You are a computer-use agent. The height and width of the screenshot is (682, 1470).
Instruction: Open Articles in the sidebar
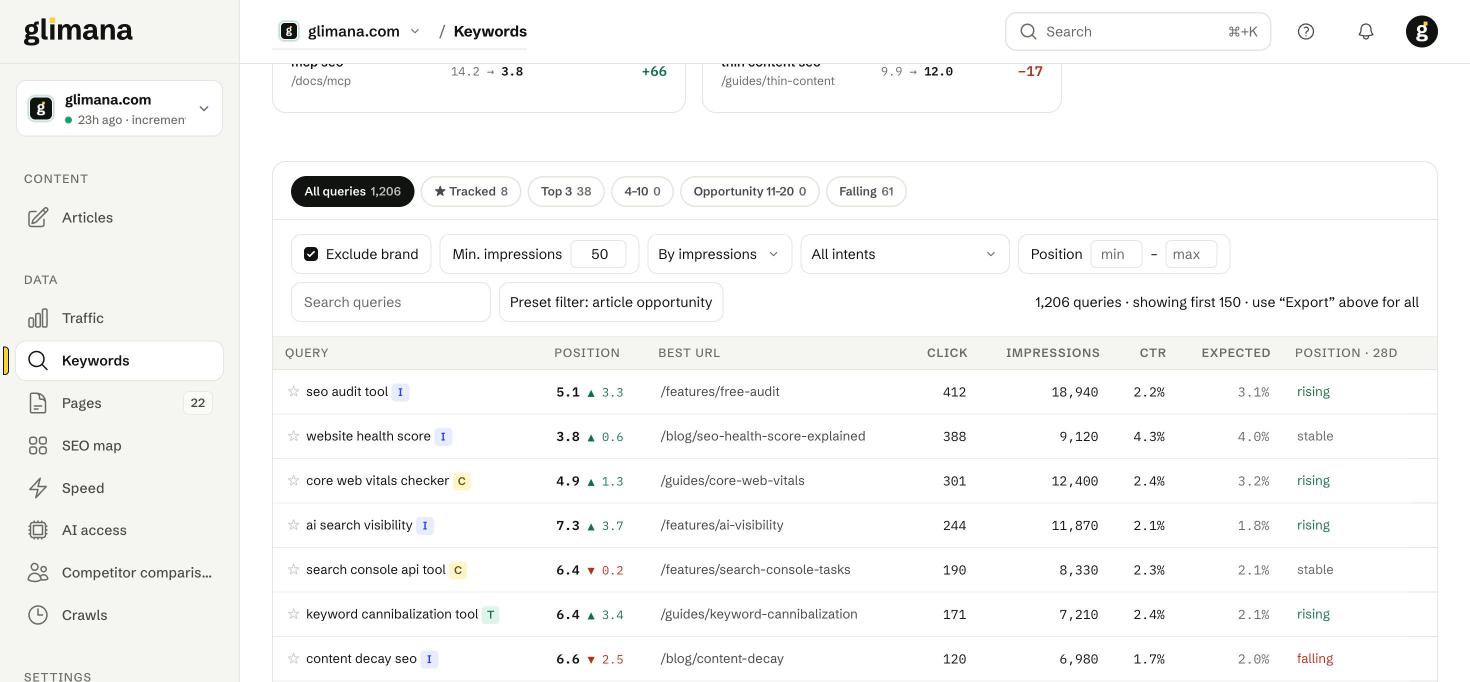tap(119, 218)
